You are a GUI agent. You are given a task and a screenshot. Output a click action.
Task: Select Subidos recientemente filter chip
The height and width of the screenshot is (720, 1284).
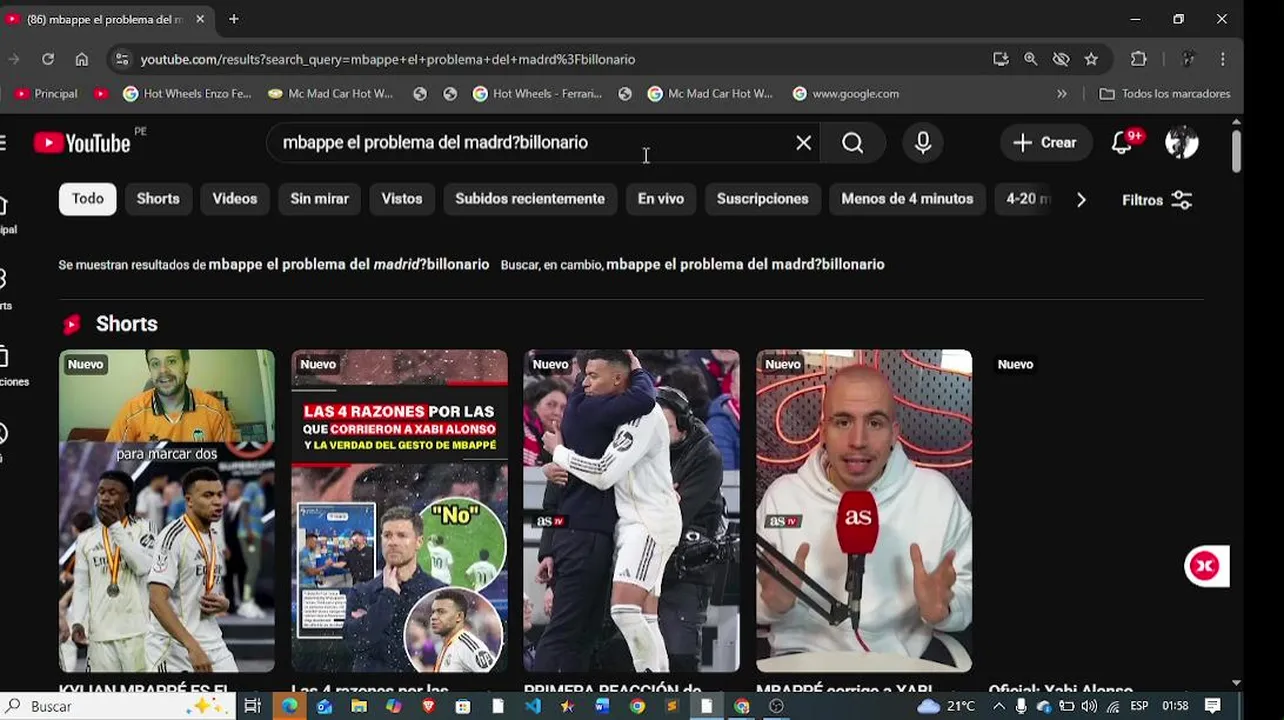[x=530, y=199]
